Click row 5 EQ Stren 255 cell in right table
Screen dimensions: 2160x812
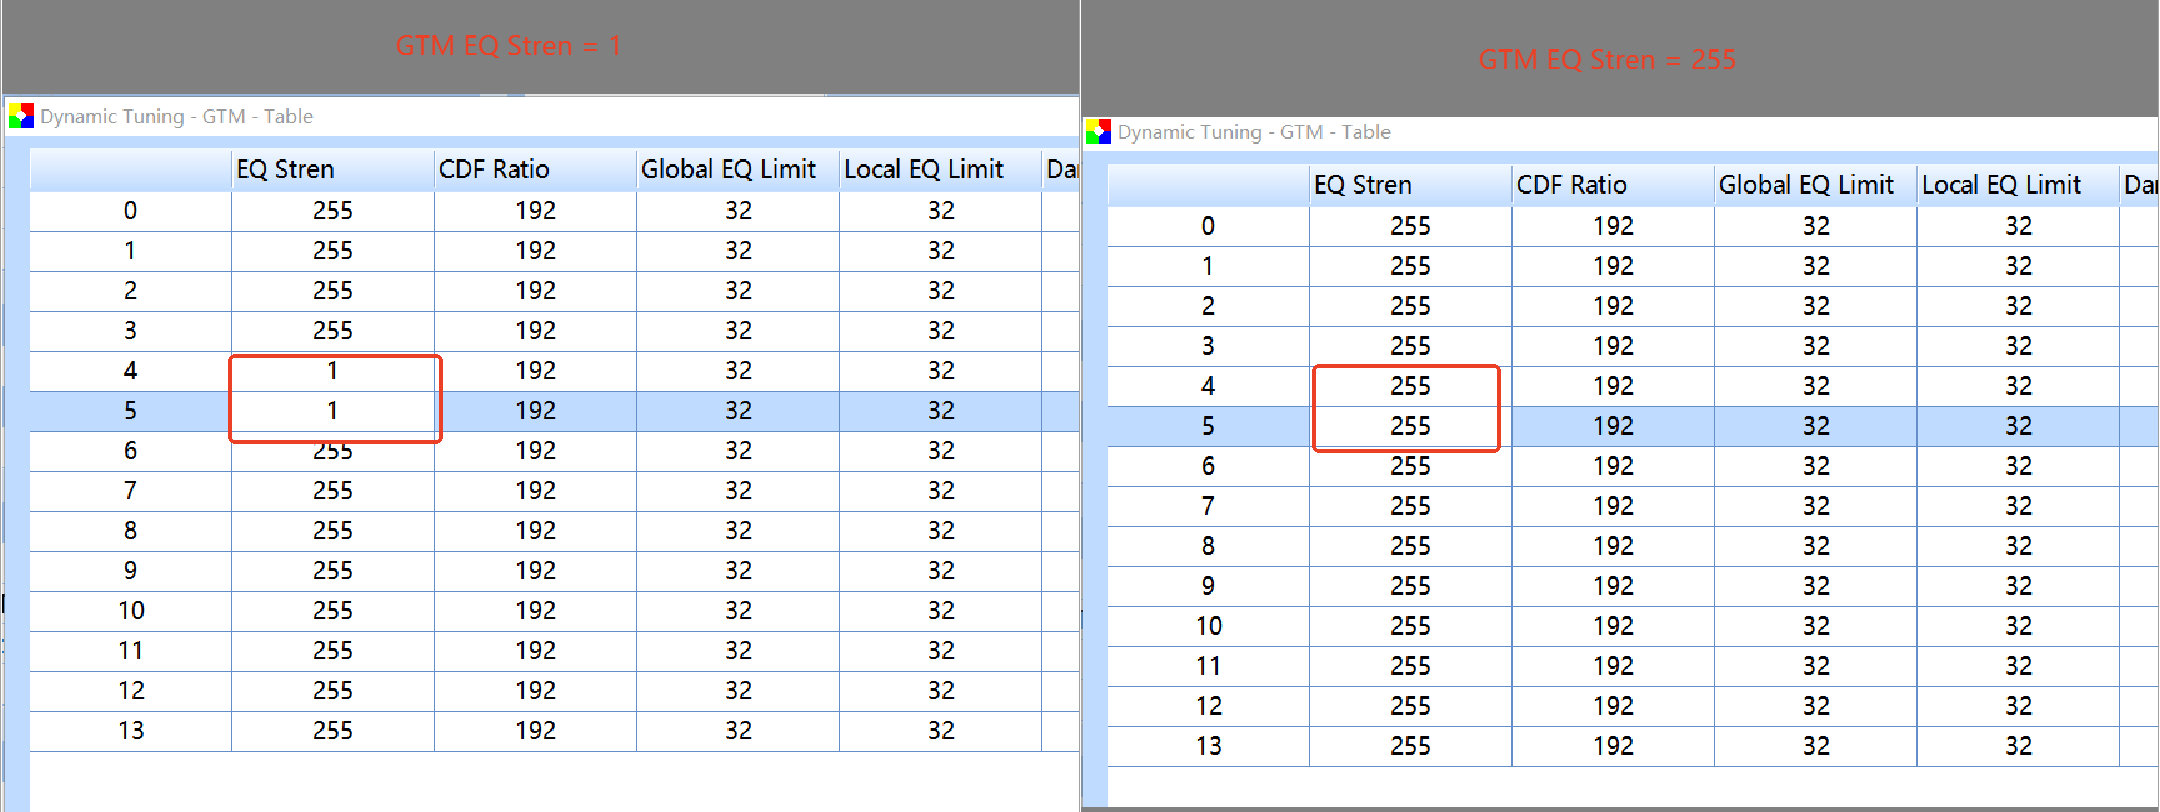point(1410,426)
